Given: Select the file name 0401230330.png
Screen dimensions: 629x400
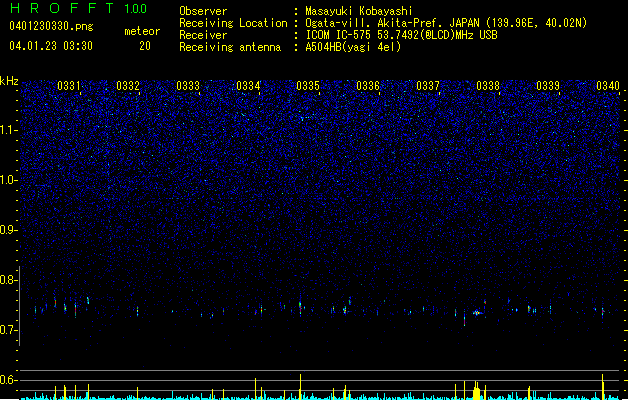Looking at the screenshot, I should pos(51,26).
